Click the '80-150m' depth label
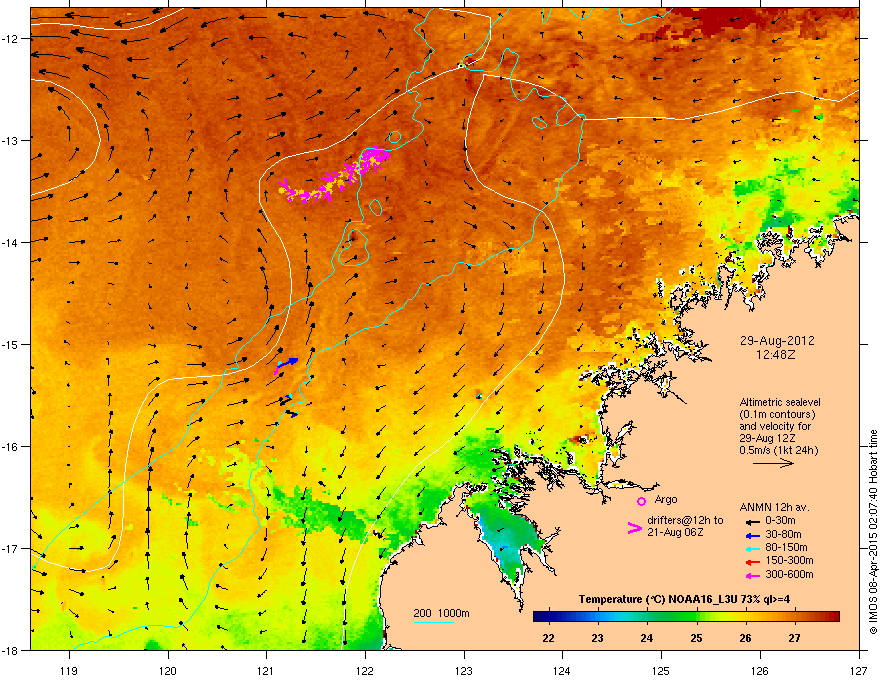This screenshot has width=880, height=680. pyautogui.click(x=786, y=547)
